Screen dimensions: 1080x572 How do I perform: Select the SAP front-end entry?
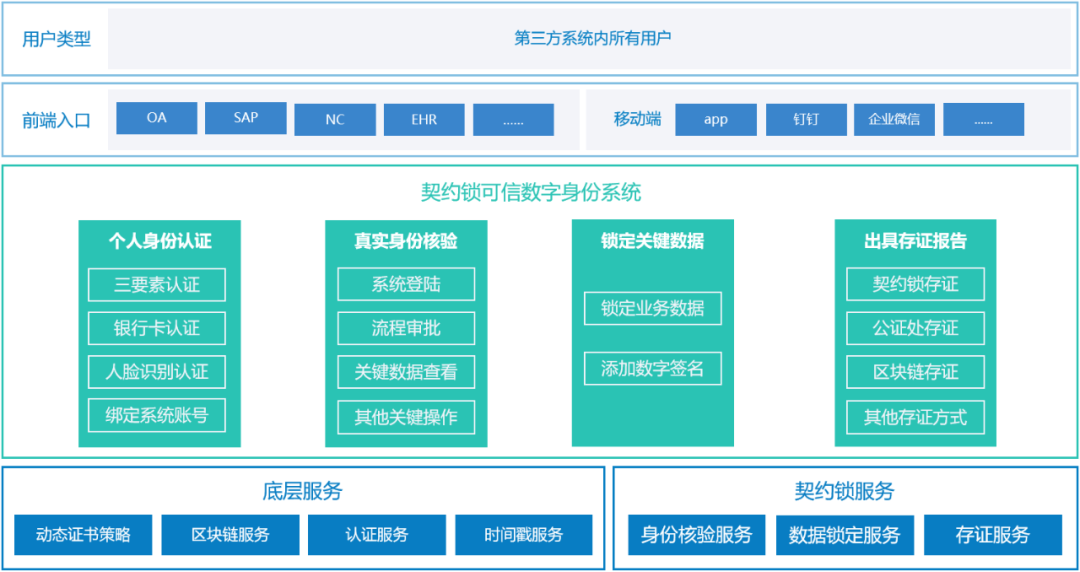click(246, 118)
